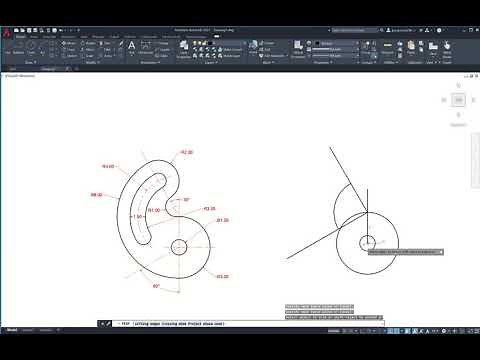The image size is (480, 360).
Task: Click the Insert block icon
Action: point(253,47)
